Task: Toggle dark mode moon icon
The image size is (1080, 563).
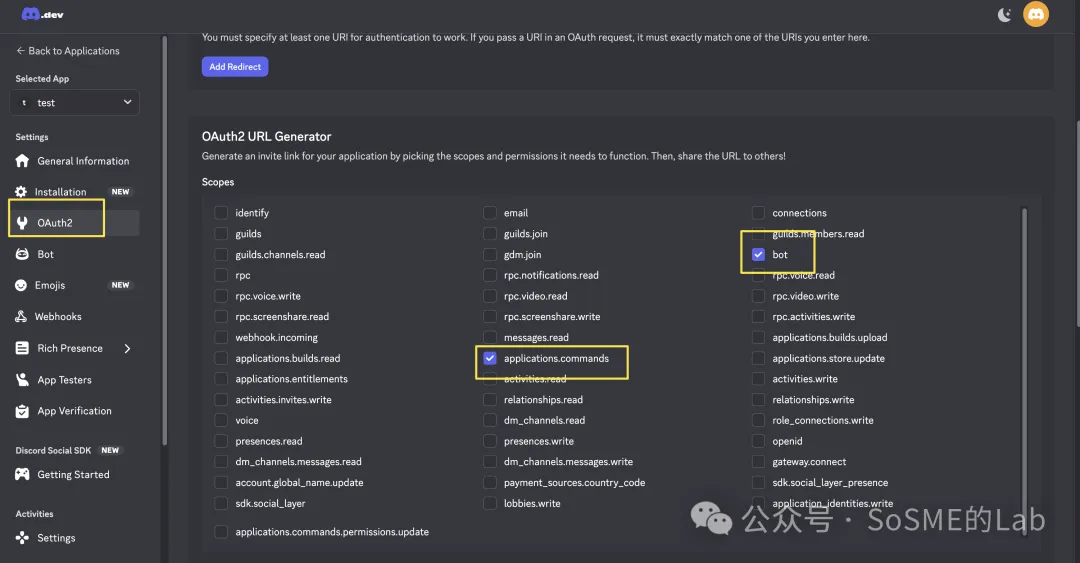Action: click(x=1005, y=14)
